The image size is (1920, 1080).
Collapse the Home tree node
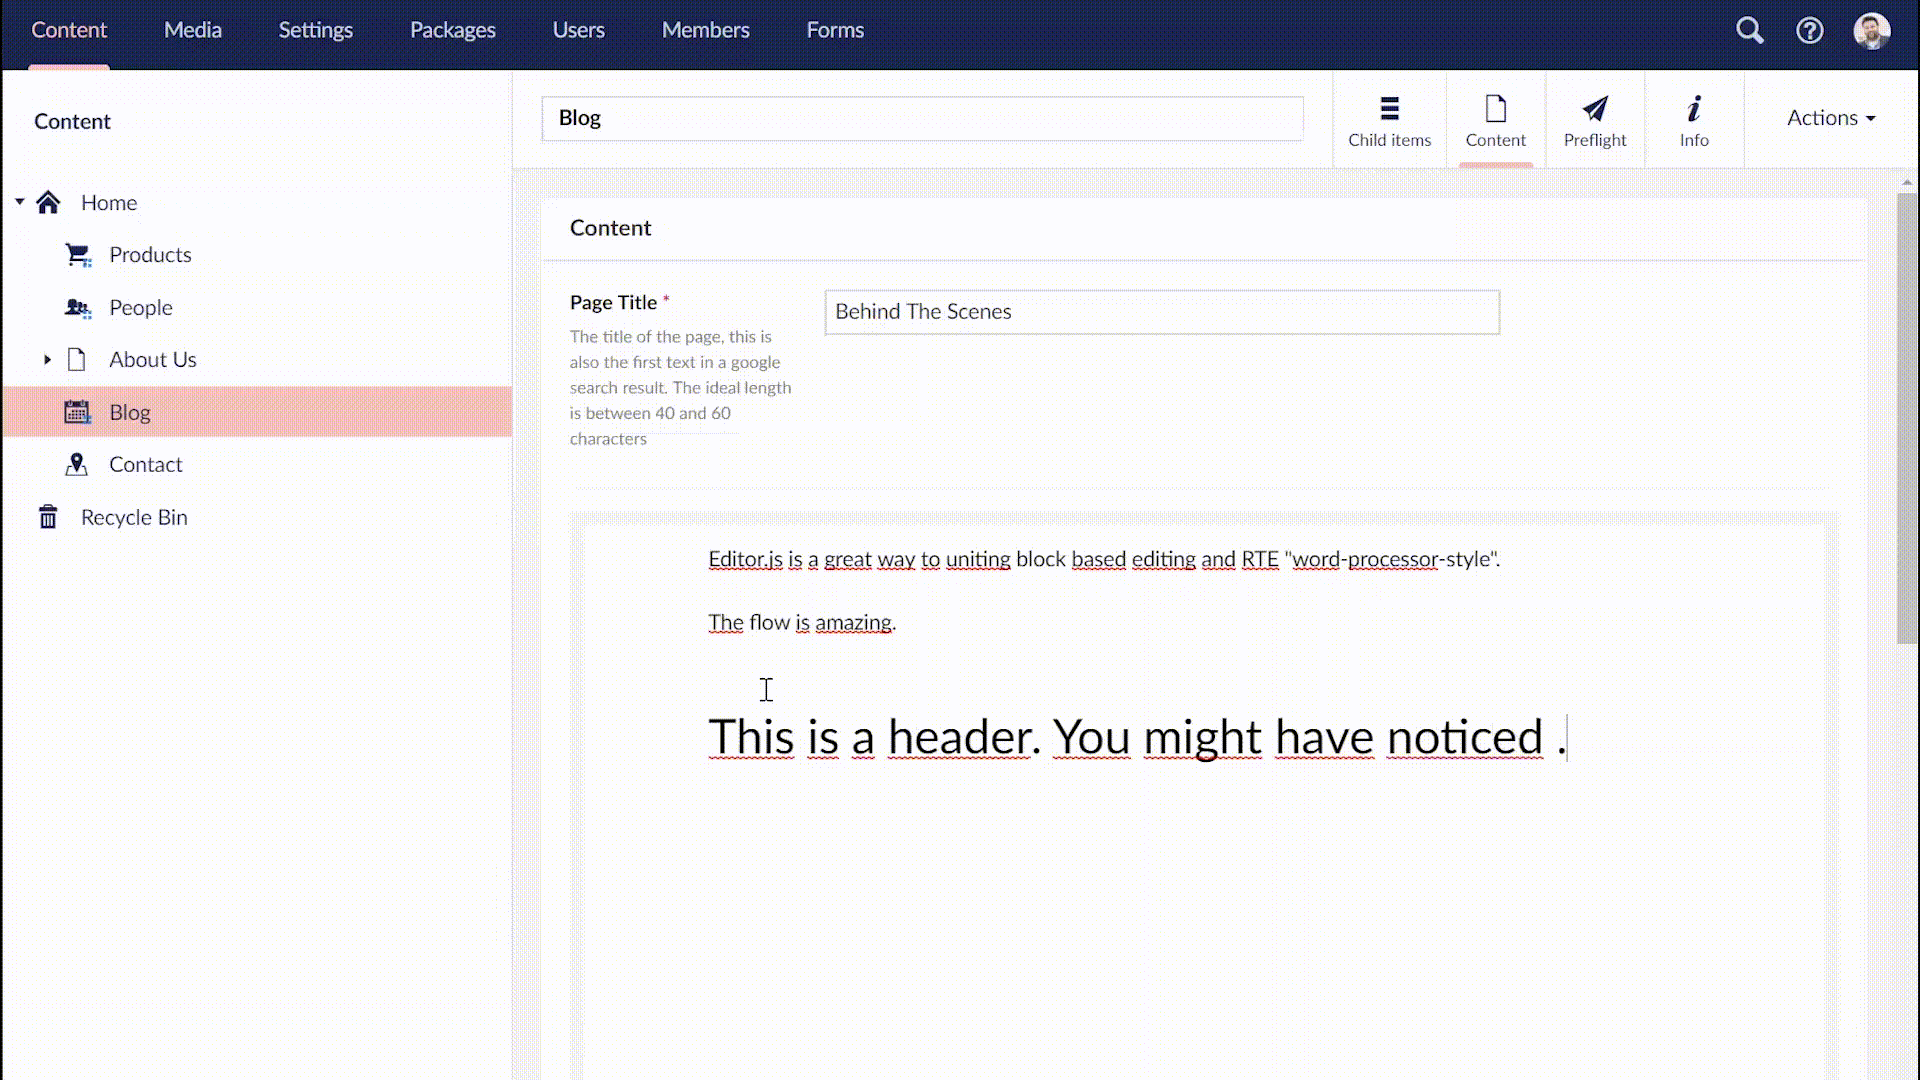(x=20, y=202)
